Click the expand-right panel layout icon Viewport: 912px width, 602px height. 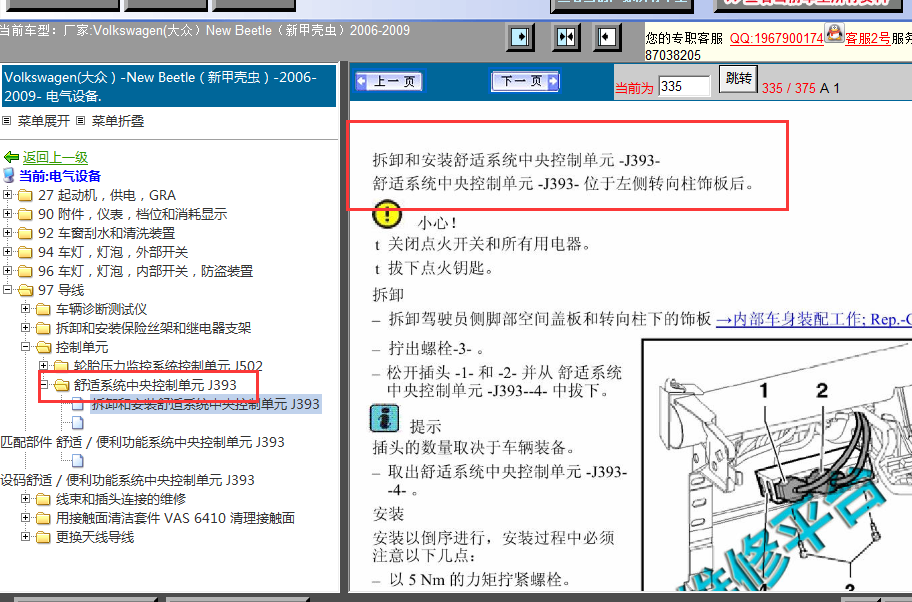[x=521, y=38]
